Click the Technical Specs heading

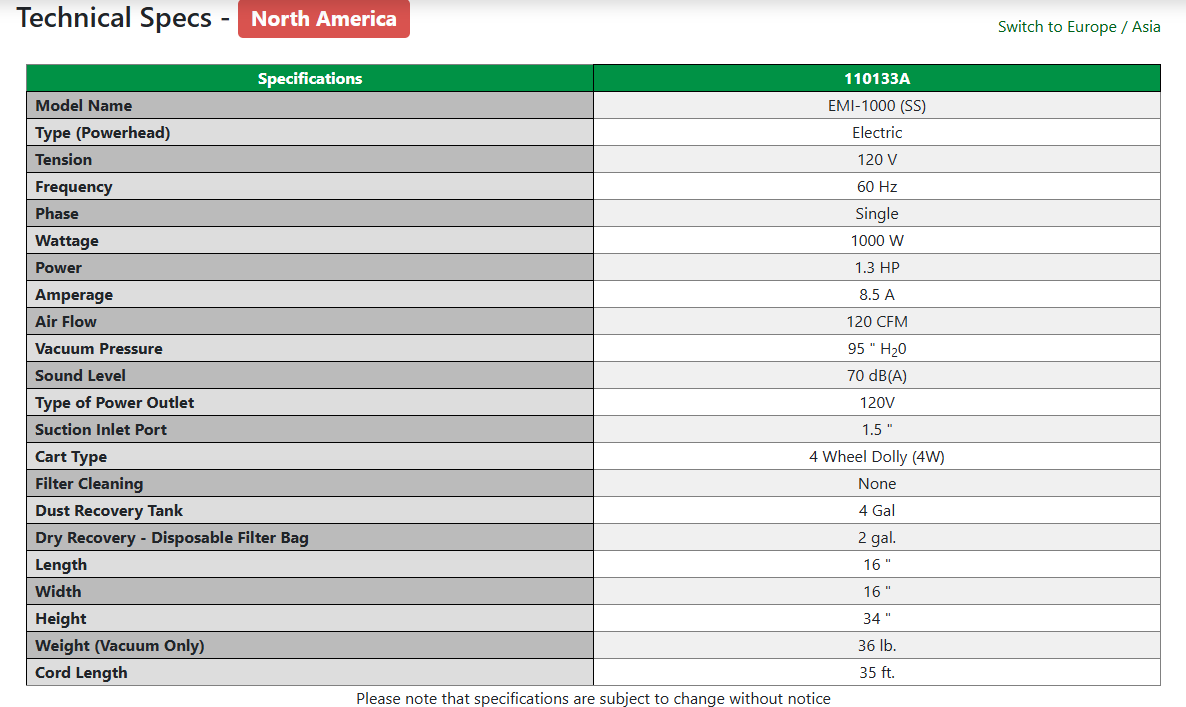(x=123, y=18)
